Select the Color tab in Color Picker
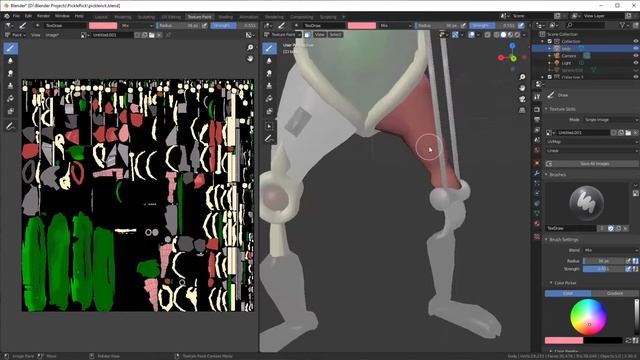Viewport: 640px width, 360px height. [568, 293]
